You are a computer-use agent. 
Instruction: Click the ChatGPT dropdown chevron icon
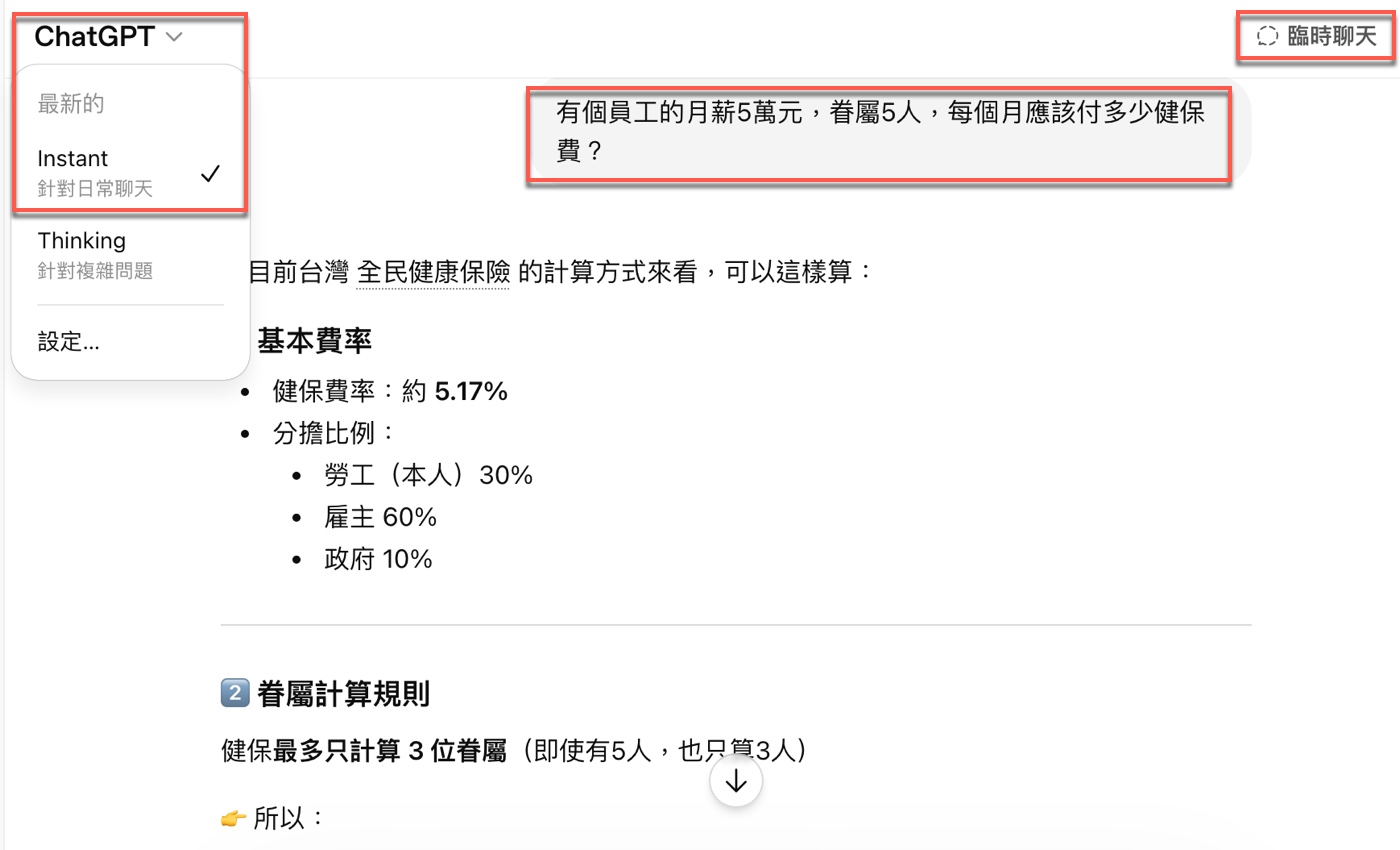(174, 36)
